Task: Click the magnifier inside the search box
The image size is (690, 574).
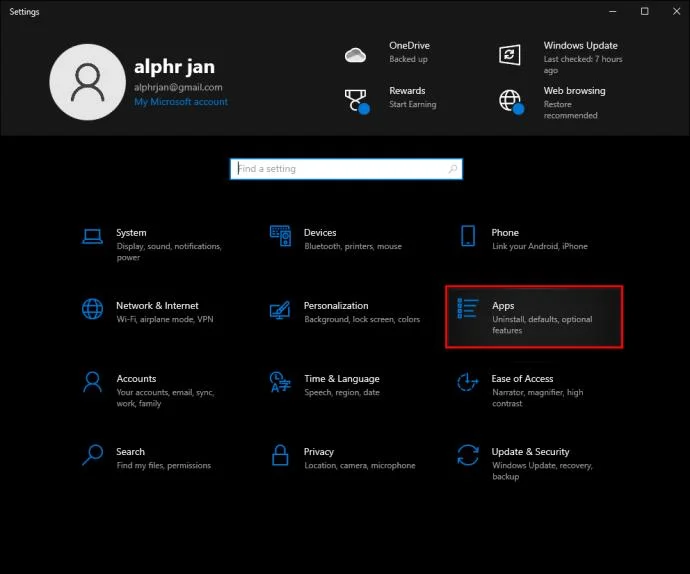Action: click(x=452, y=169)
